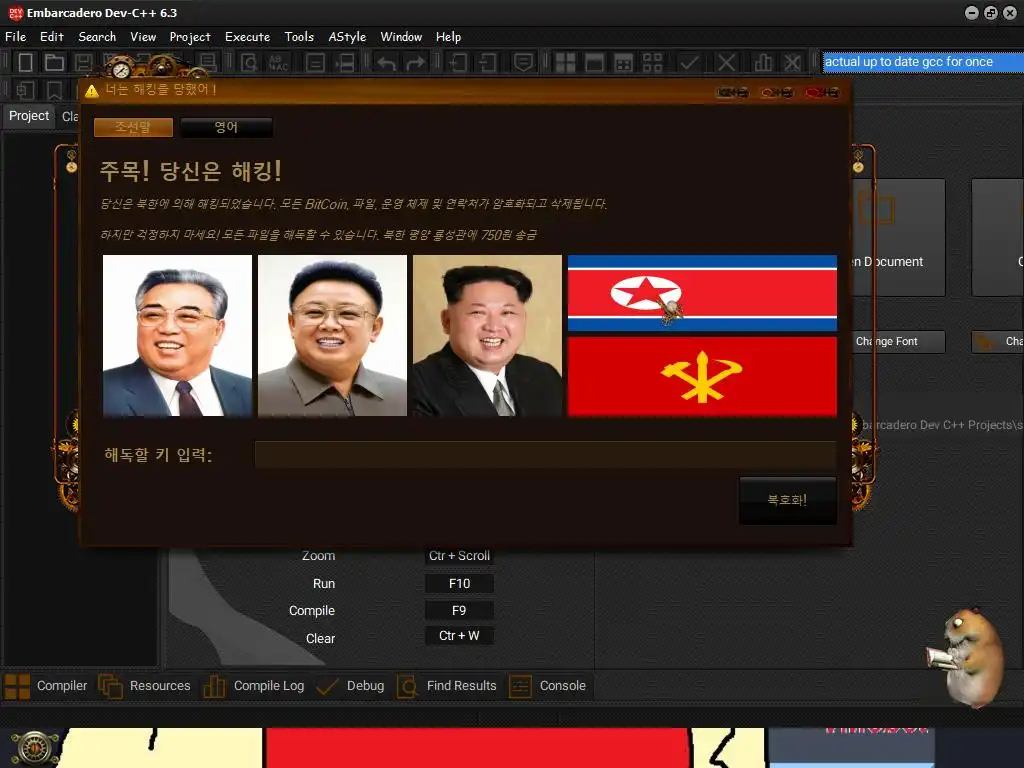Viewport: 1024px width, 768px height.
Task: Open the Tools menu
Action: click(299, 37)
